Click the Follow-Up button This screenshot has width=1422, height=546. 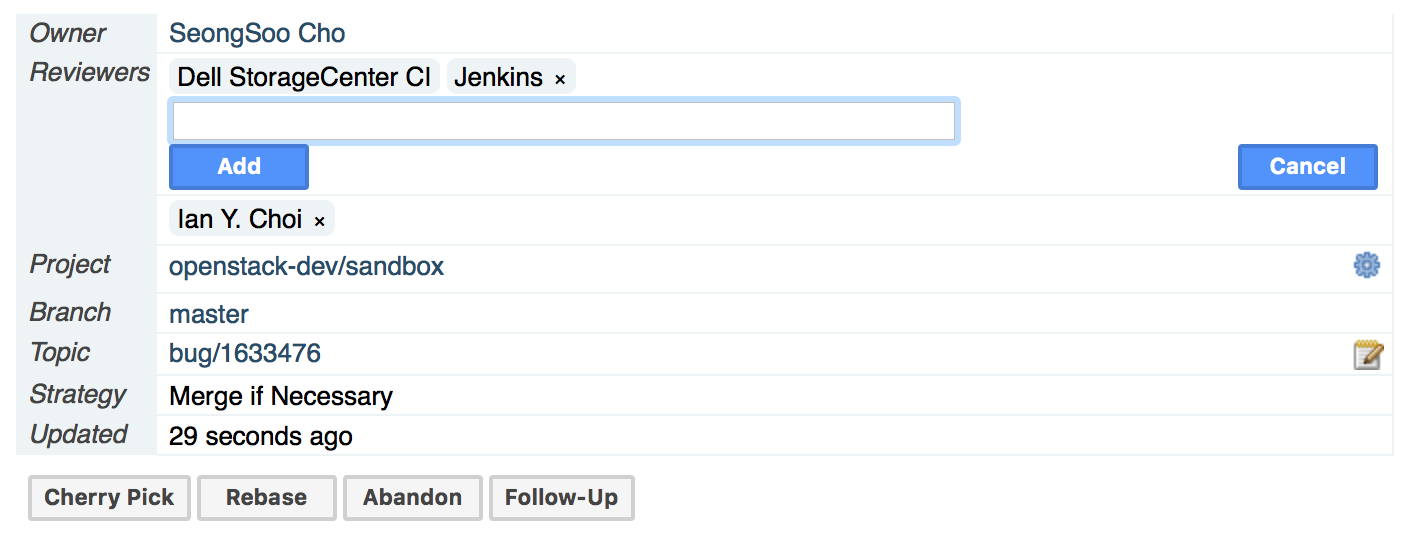point(561,498)
